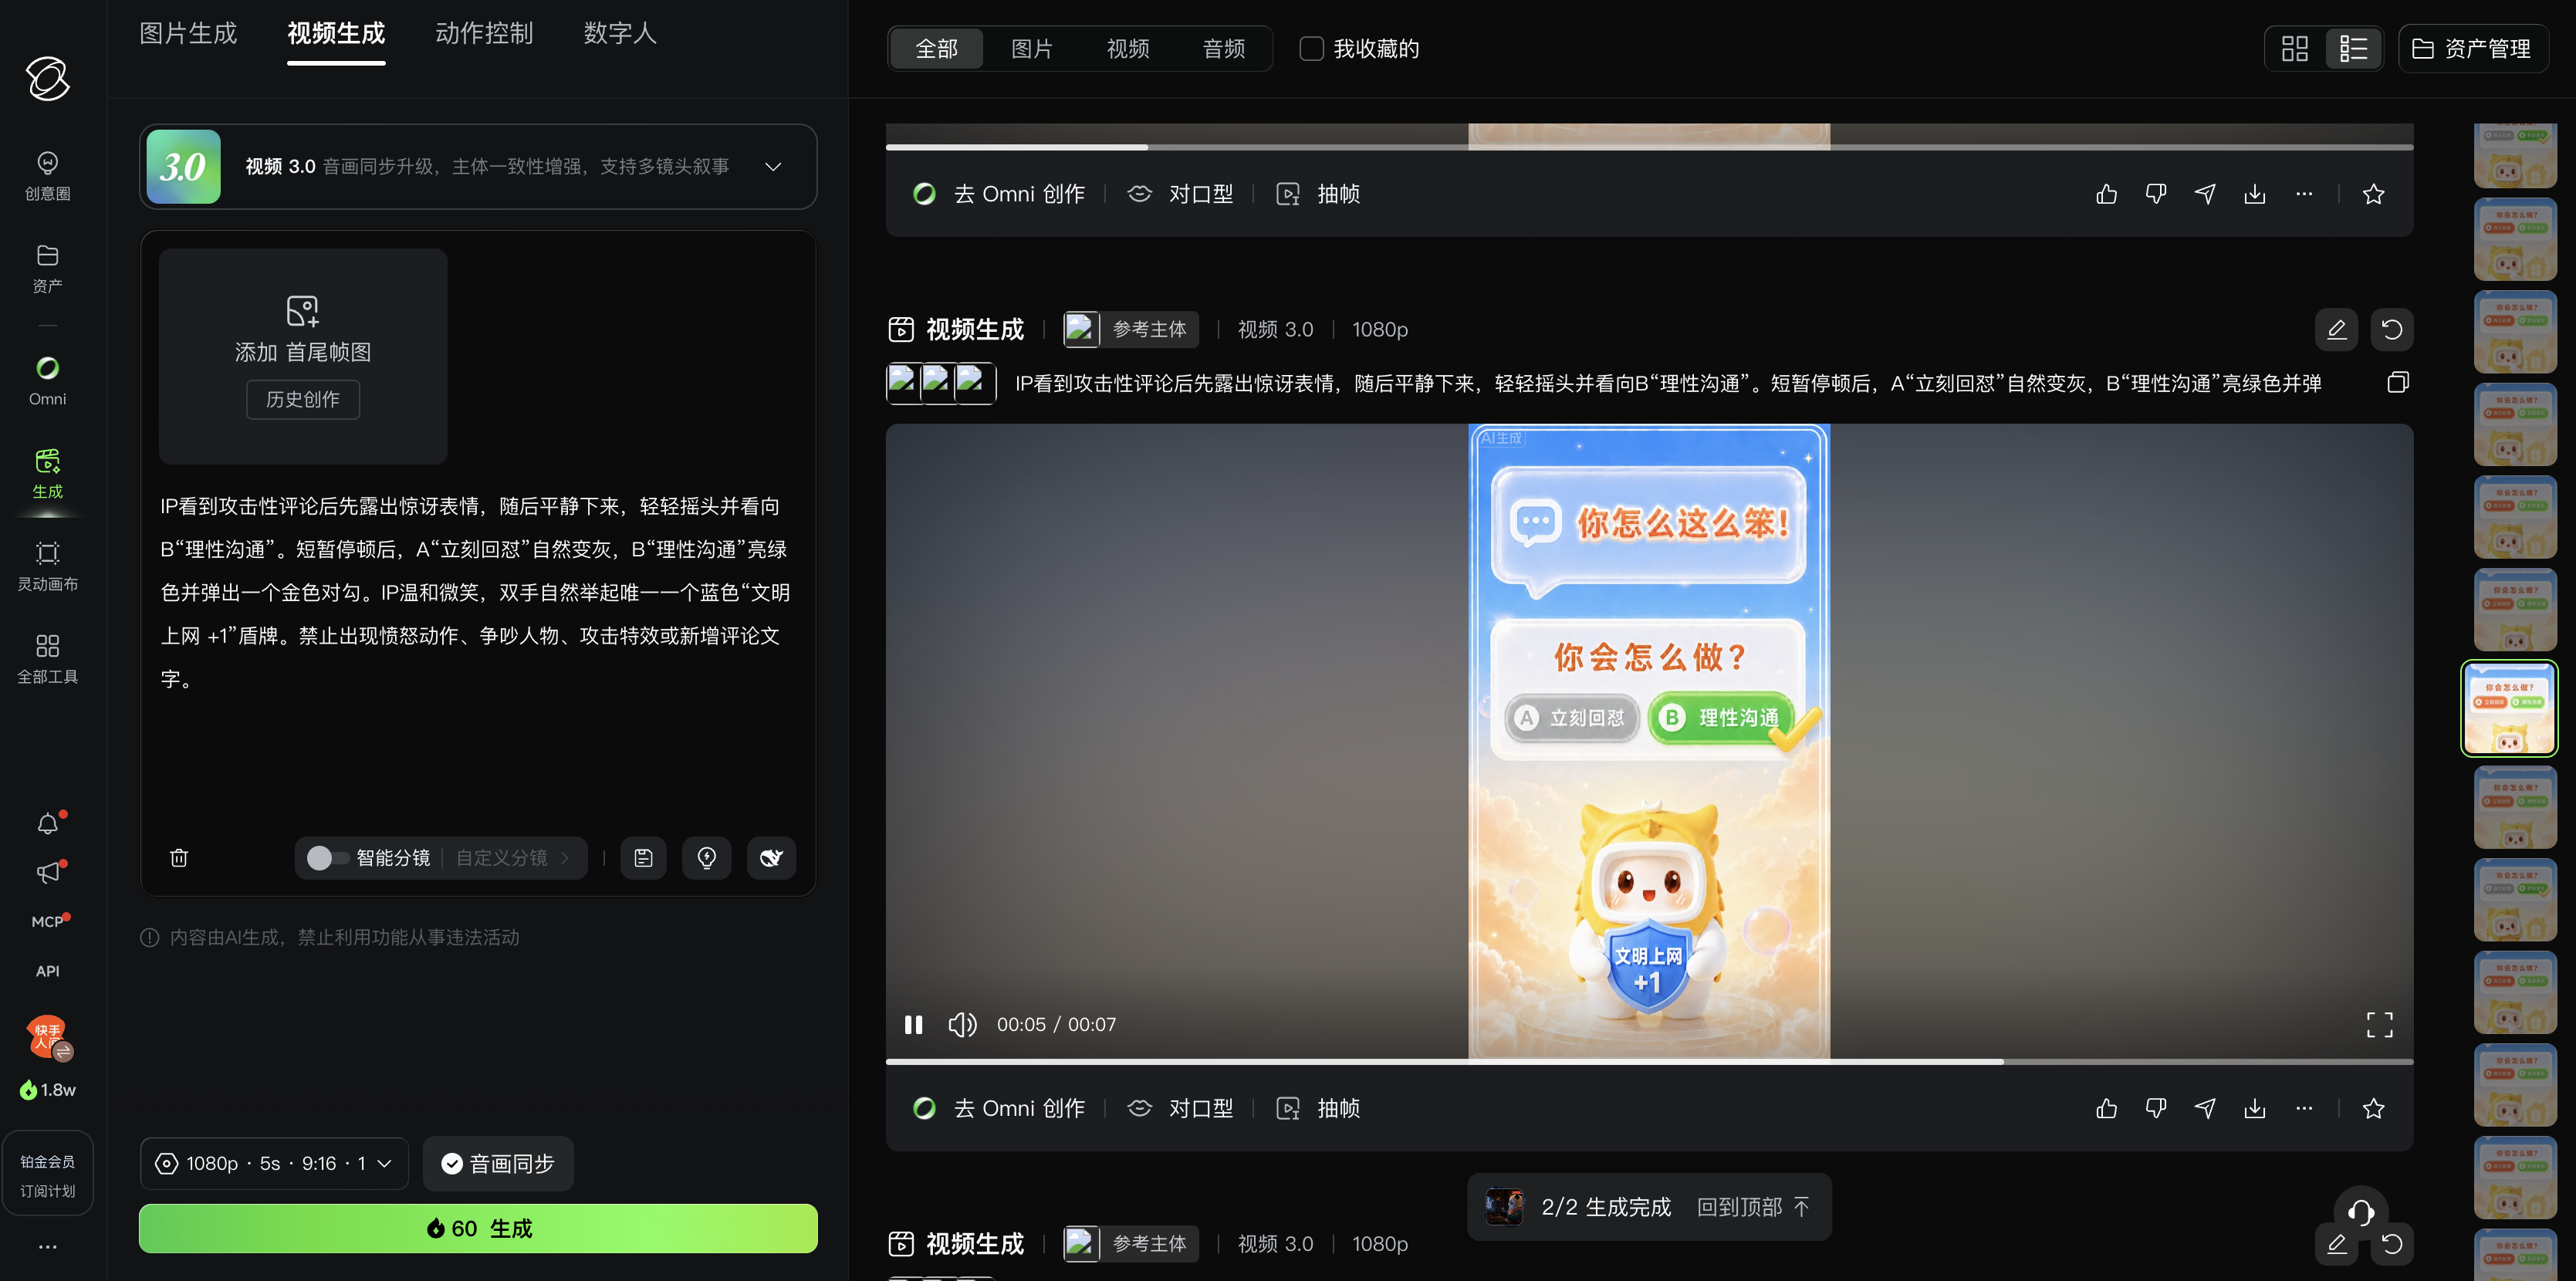Click 抽帧 under the playing video
2576x1281 pixels.
tap(1318, 1108)
